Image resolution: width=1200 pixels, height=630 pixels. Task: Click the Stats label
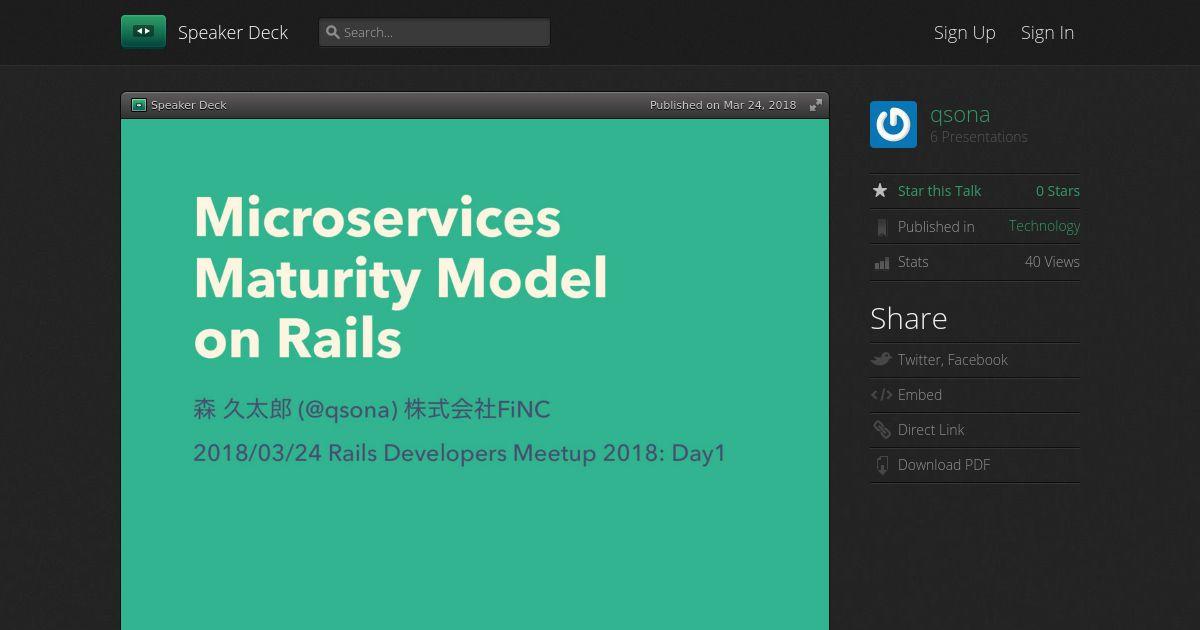(913, 262)
